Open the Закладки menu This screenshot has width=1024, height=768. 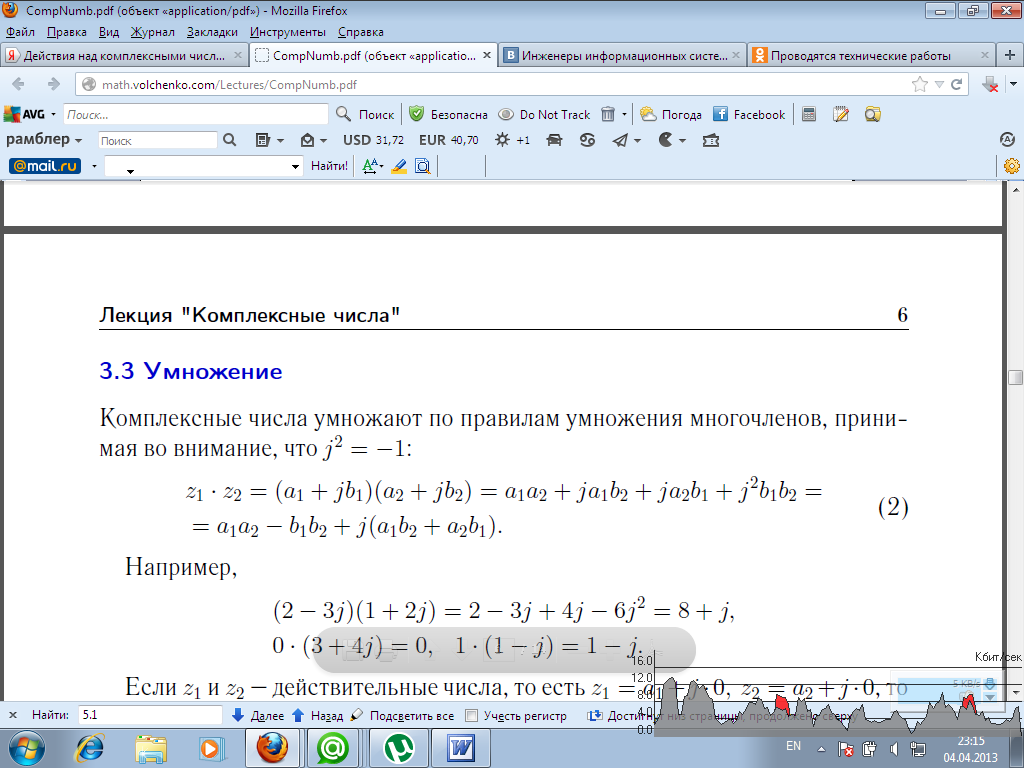pos(212,32)
